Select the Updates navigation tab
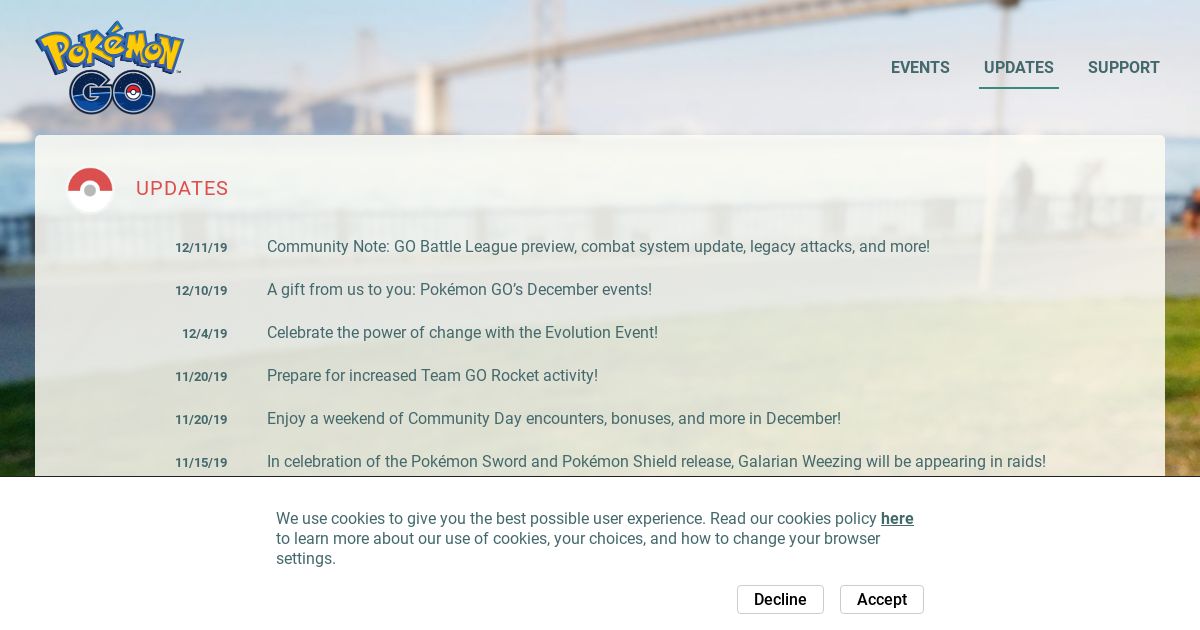The height and width of the screenshot is (630, 1200). pos(1019,67)
